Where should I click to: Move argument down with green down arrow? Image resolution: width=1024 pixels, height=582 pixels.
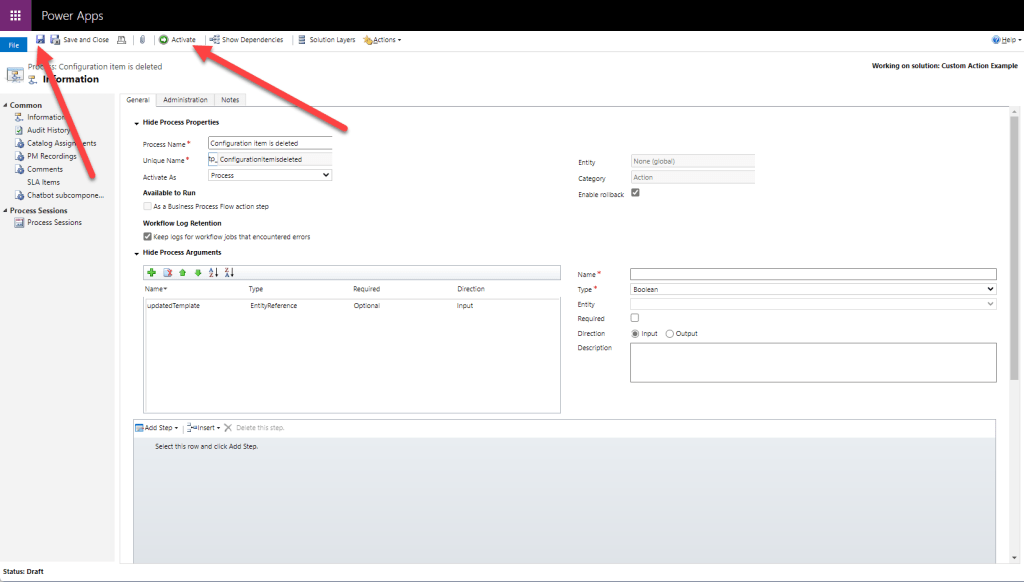pos(198,273)
